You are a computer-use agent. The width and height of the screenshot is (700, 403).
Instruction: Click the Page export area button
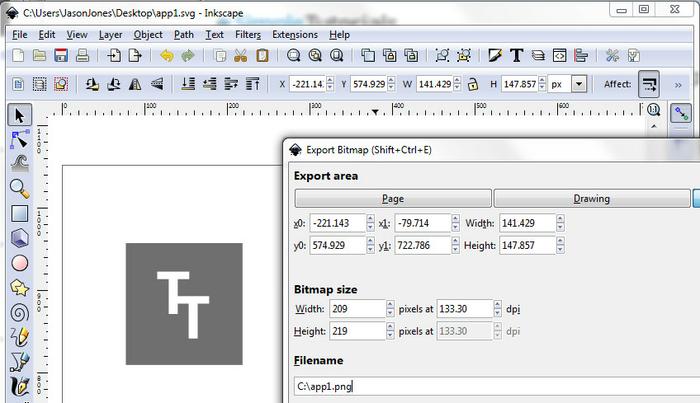coord(393,199)
